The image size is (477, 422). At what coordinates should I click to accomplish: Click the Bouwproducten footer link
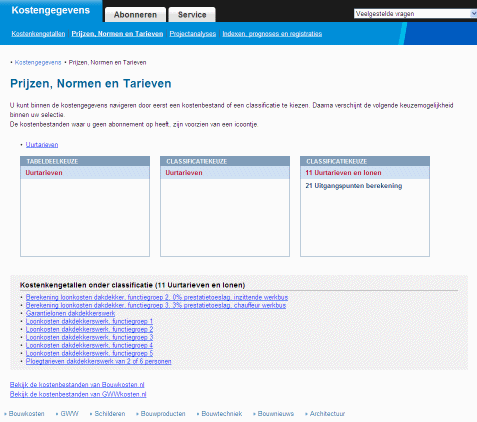163,414
